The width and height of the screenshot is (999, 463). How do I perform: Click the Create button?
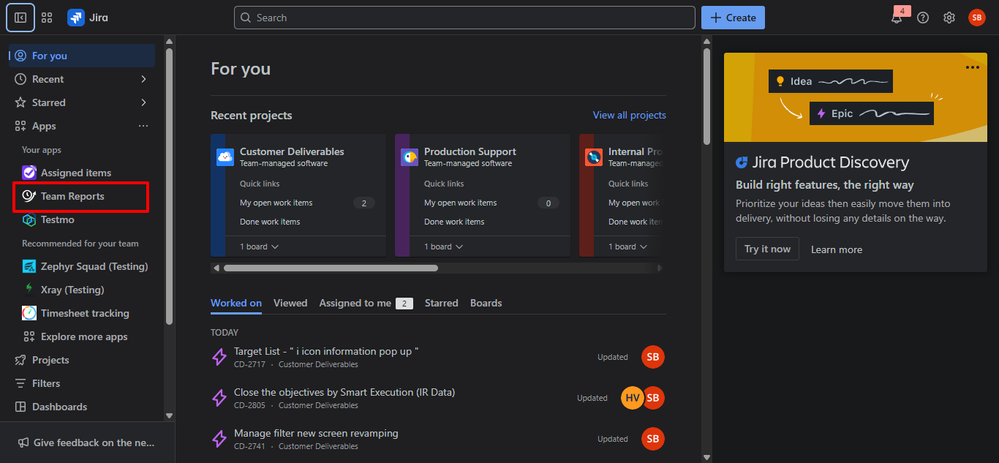point(733,18)
